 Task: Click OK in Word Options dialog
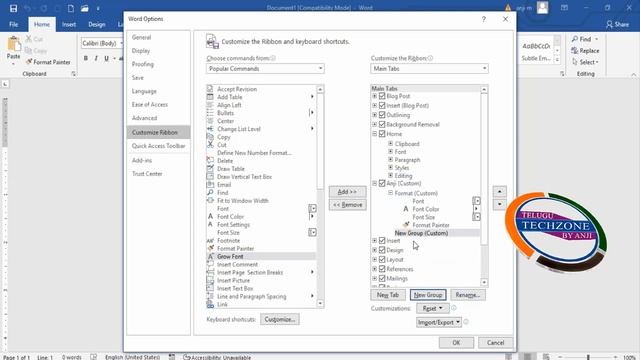[x=456, y=342]
